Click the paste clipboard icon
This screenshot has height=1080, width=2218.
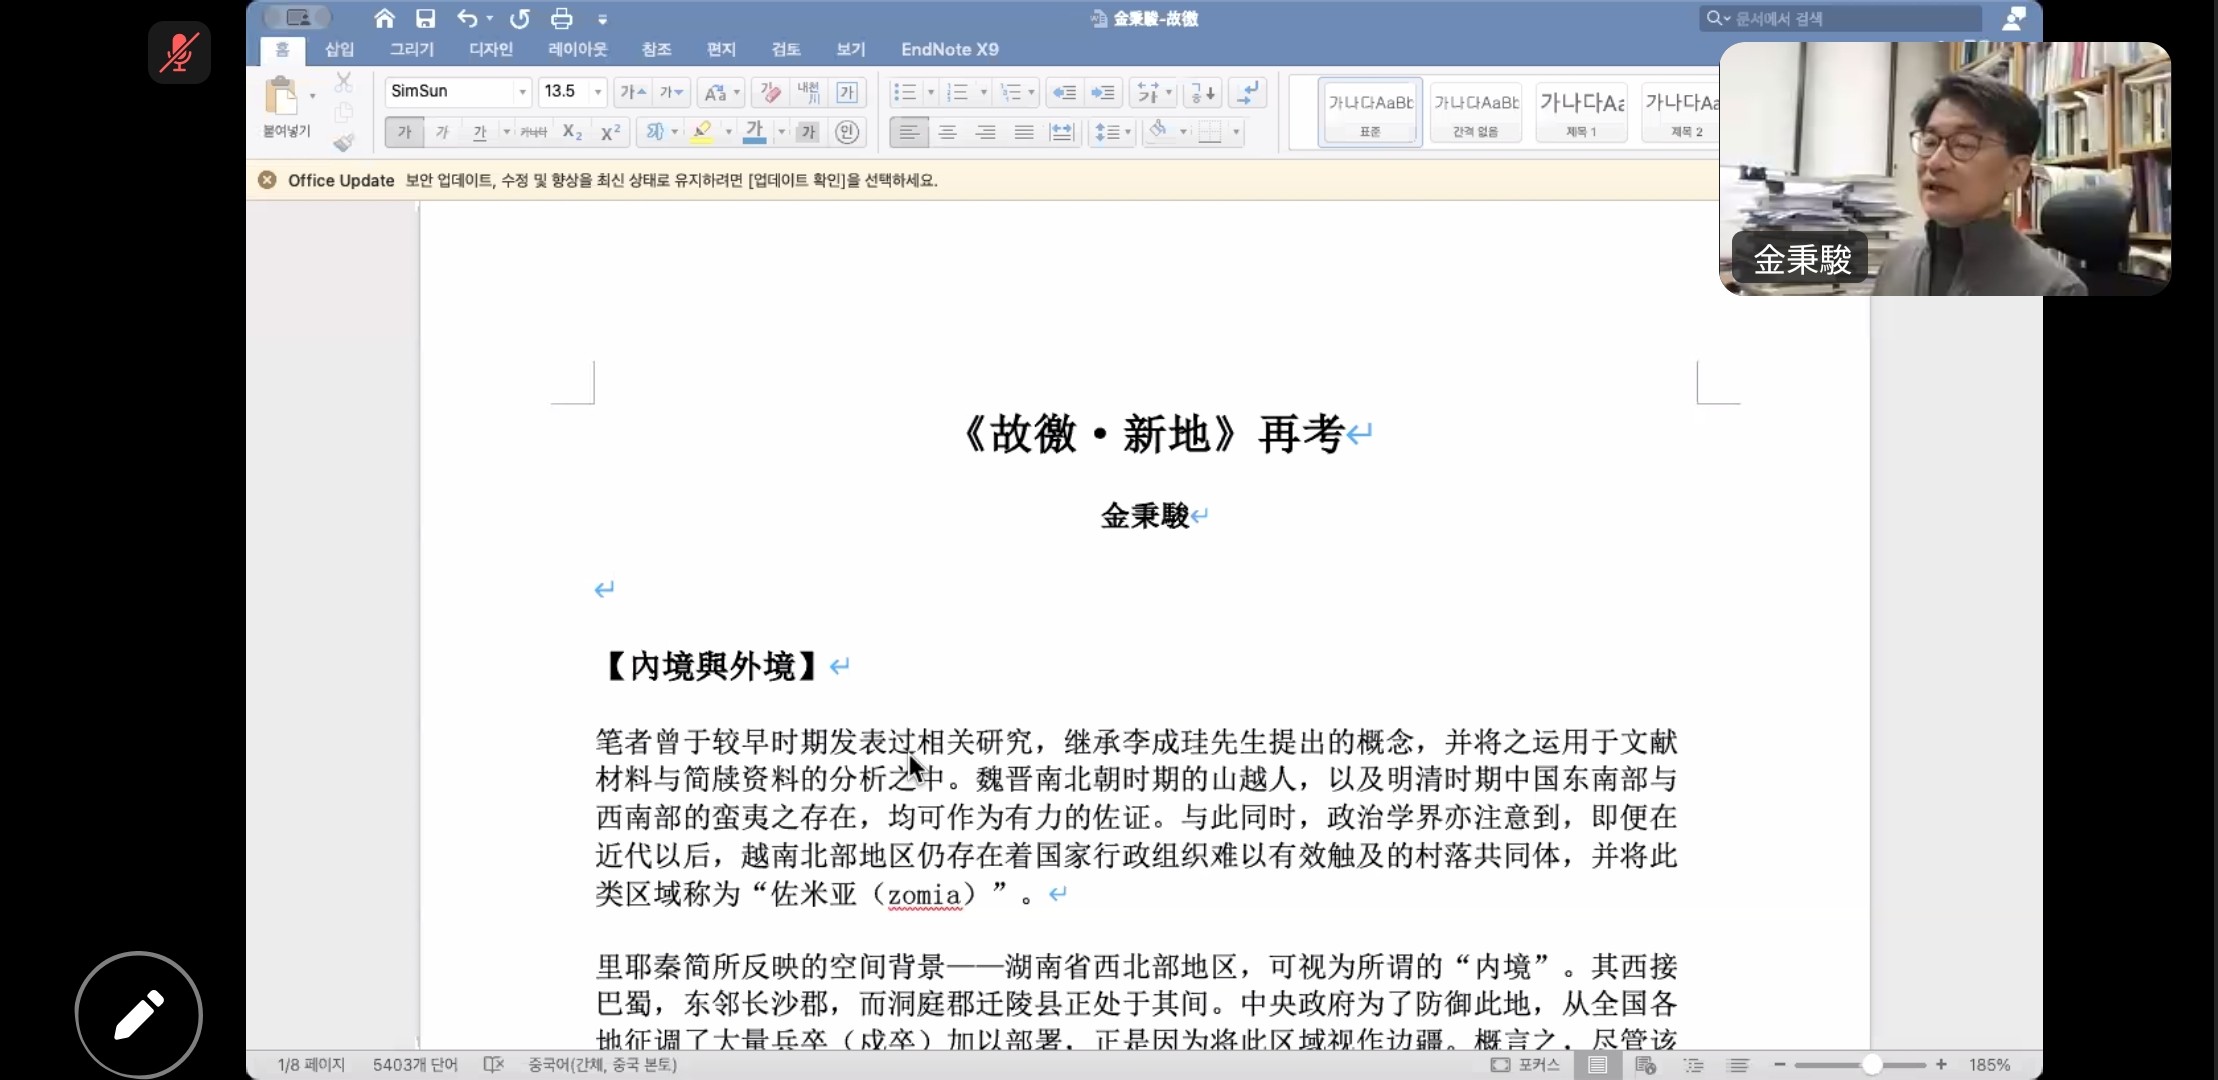coord(281,97)
